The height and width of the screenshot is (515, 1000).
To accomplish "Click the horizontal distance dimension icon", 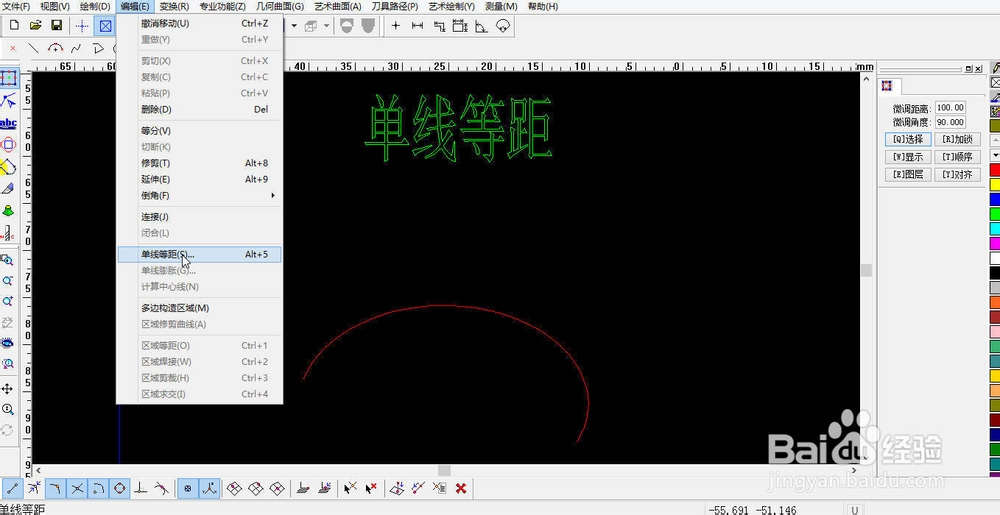I will [417, 26].
